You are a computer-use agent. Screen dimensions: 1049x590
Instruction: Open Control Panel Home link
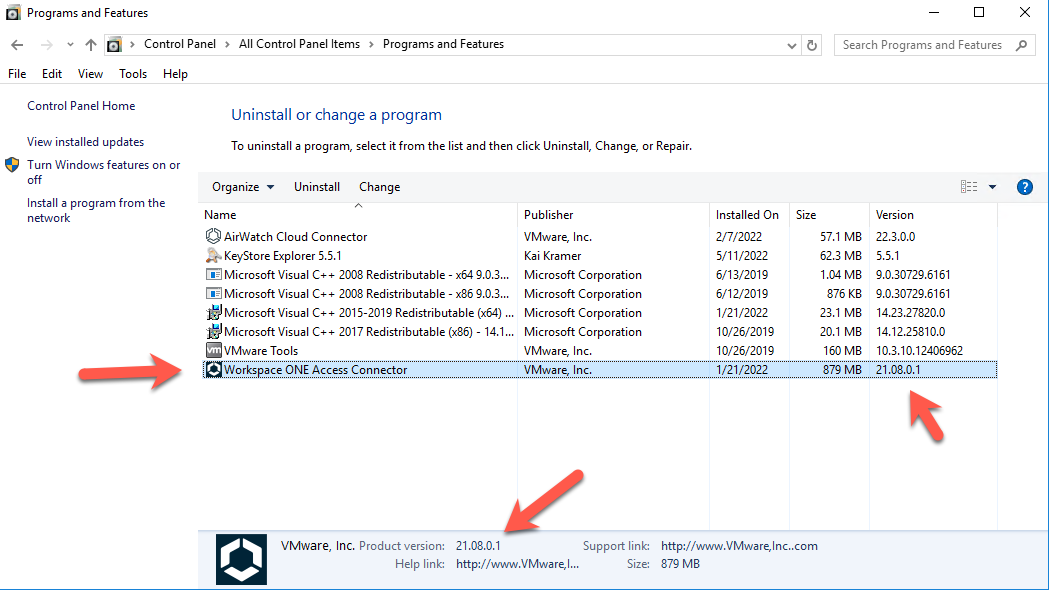tap(81, 106)
